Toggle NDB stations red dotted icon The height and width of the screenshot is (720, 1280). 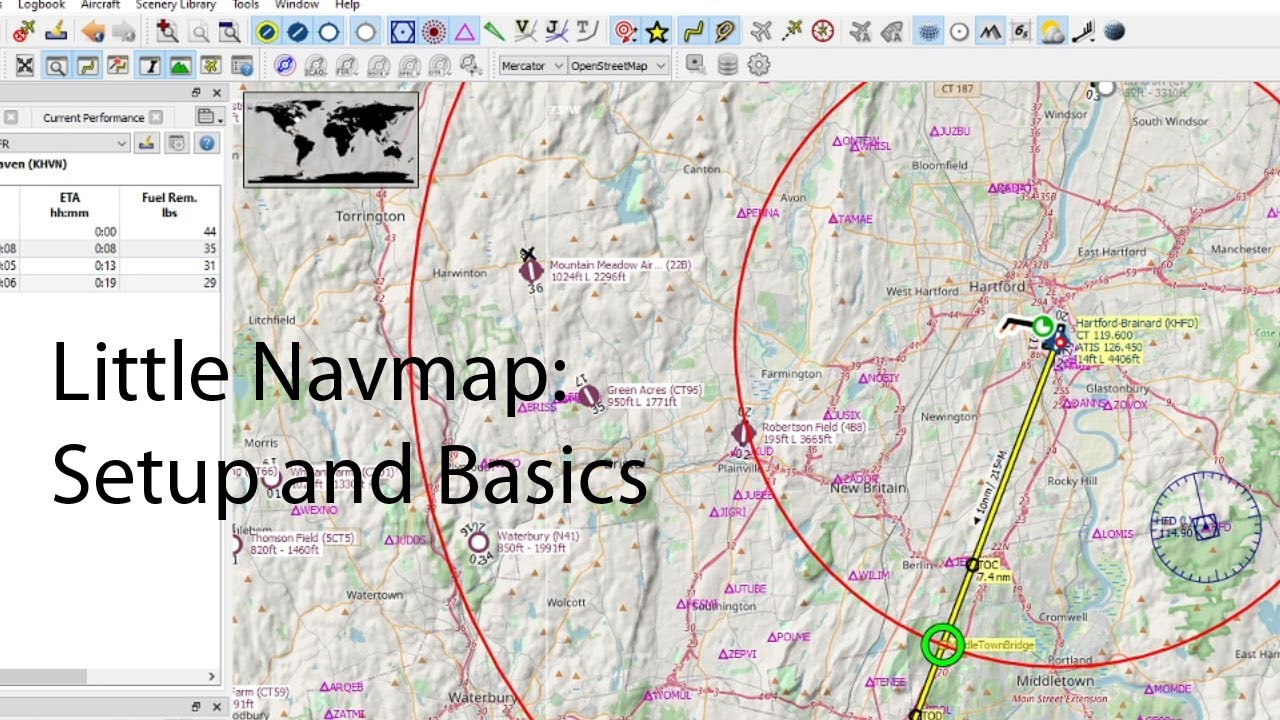click(434, 32)
